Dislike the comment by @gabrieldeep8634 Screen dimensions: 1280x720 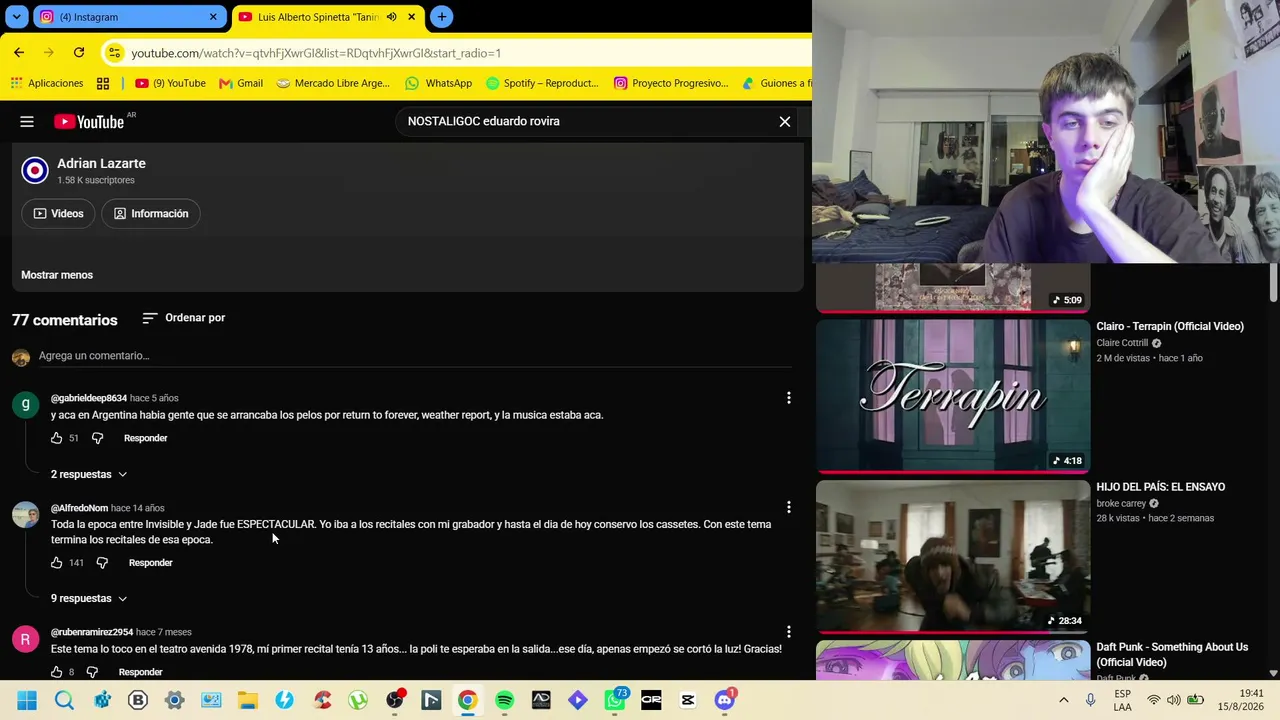click(97, 438)
